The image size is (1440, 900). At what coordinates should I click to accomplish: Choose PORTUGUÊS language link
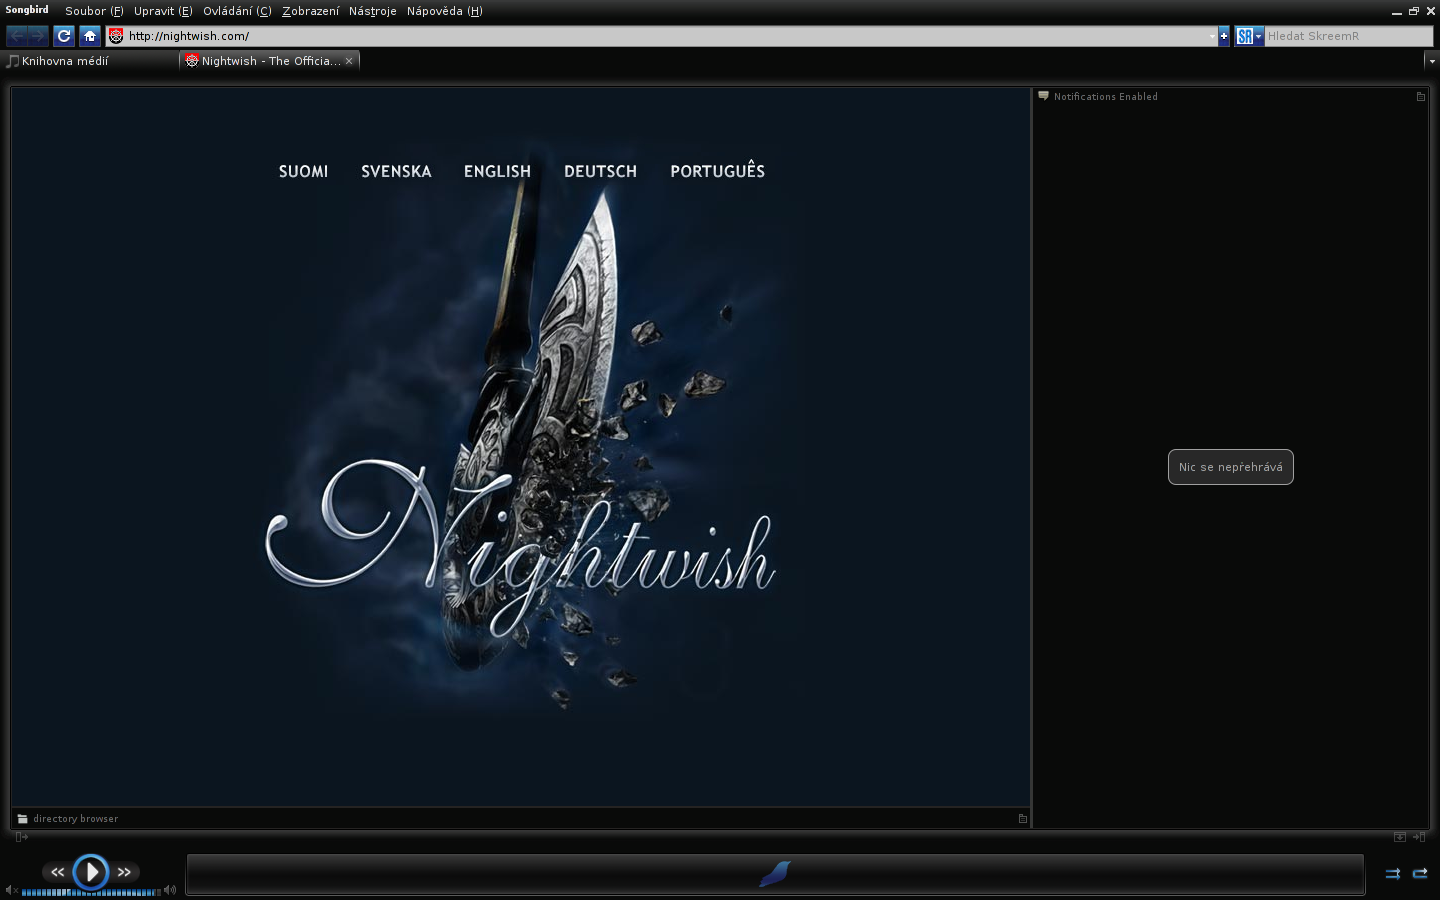[x=717, y=170]
